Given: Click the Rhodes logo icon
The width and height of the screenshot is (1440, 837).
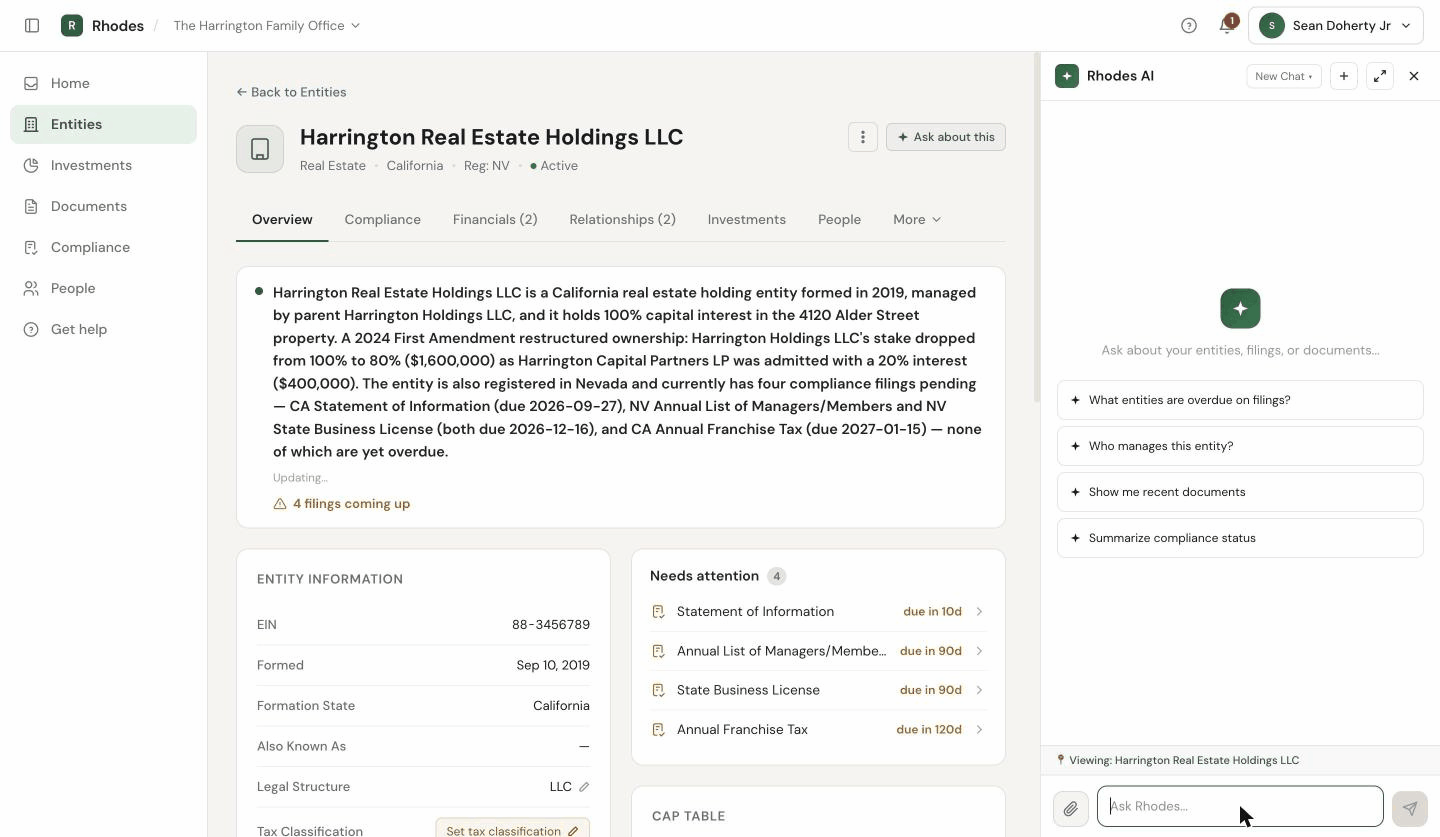Looking at the screenshot, I should [72, 26].
